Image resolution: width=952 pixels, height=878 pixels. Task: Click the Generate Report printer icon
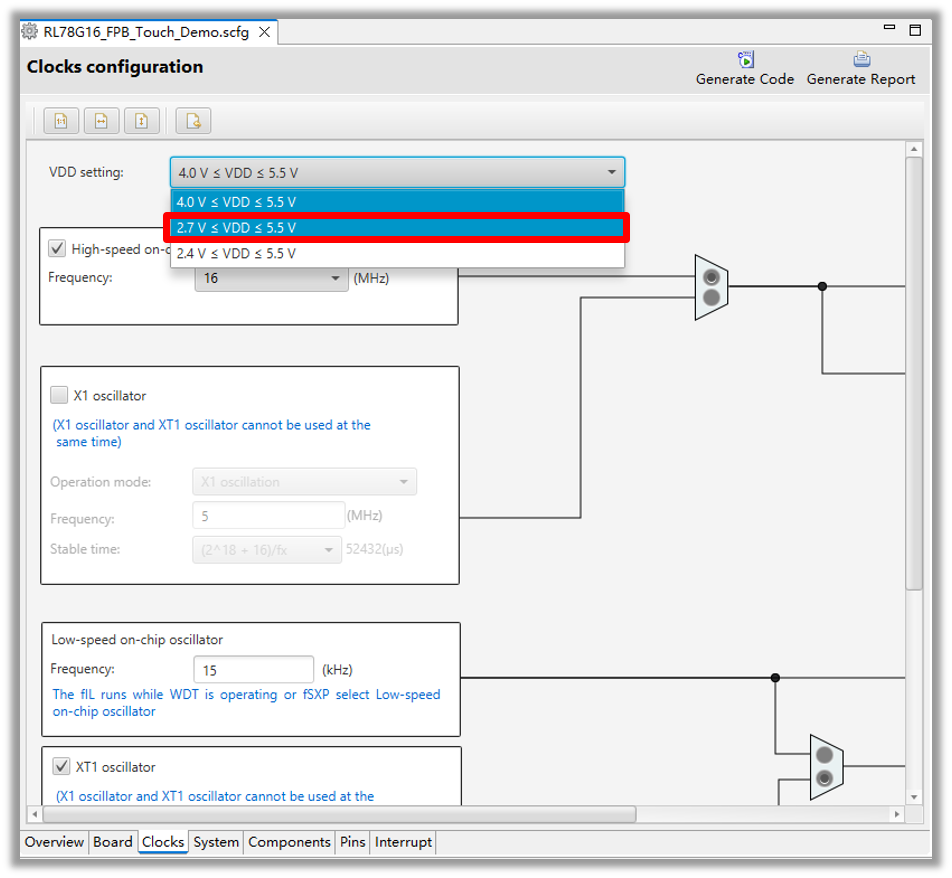click(x=861, y=60)
